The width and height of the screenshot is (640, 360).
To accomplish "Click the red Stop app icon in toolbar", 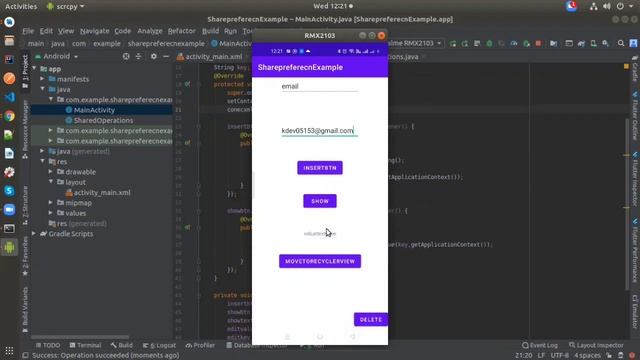I will point(538,43).
